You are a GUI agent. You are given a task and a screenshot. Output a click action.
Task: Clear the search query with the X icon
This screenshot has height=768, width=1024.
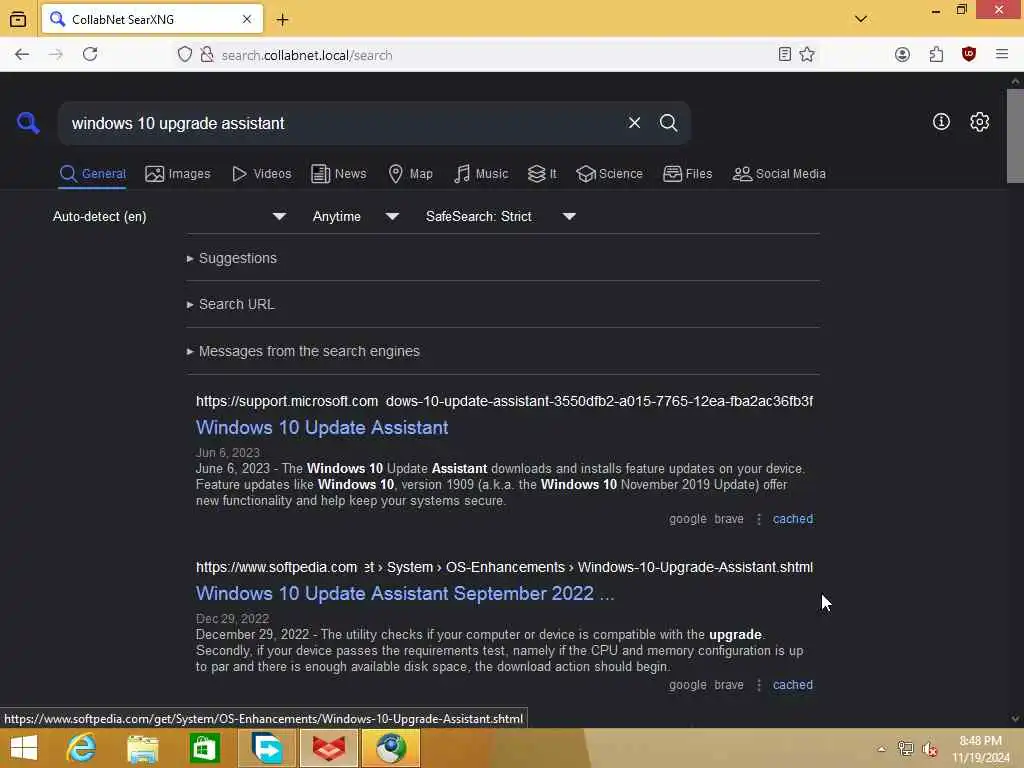coord(634,123)
